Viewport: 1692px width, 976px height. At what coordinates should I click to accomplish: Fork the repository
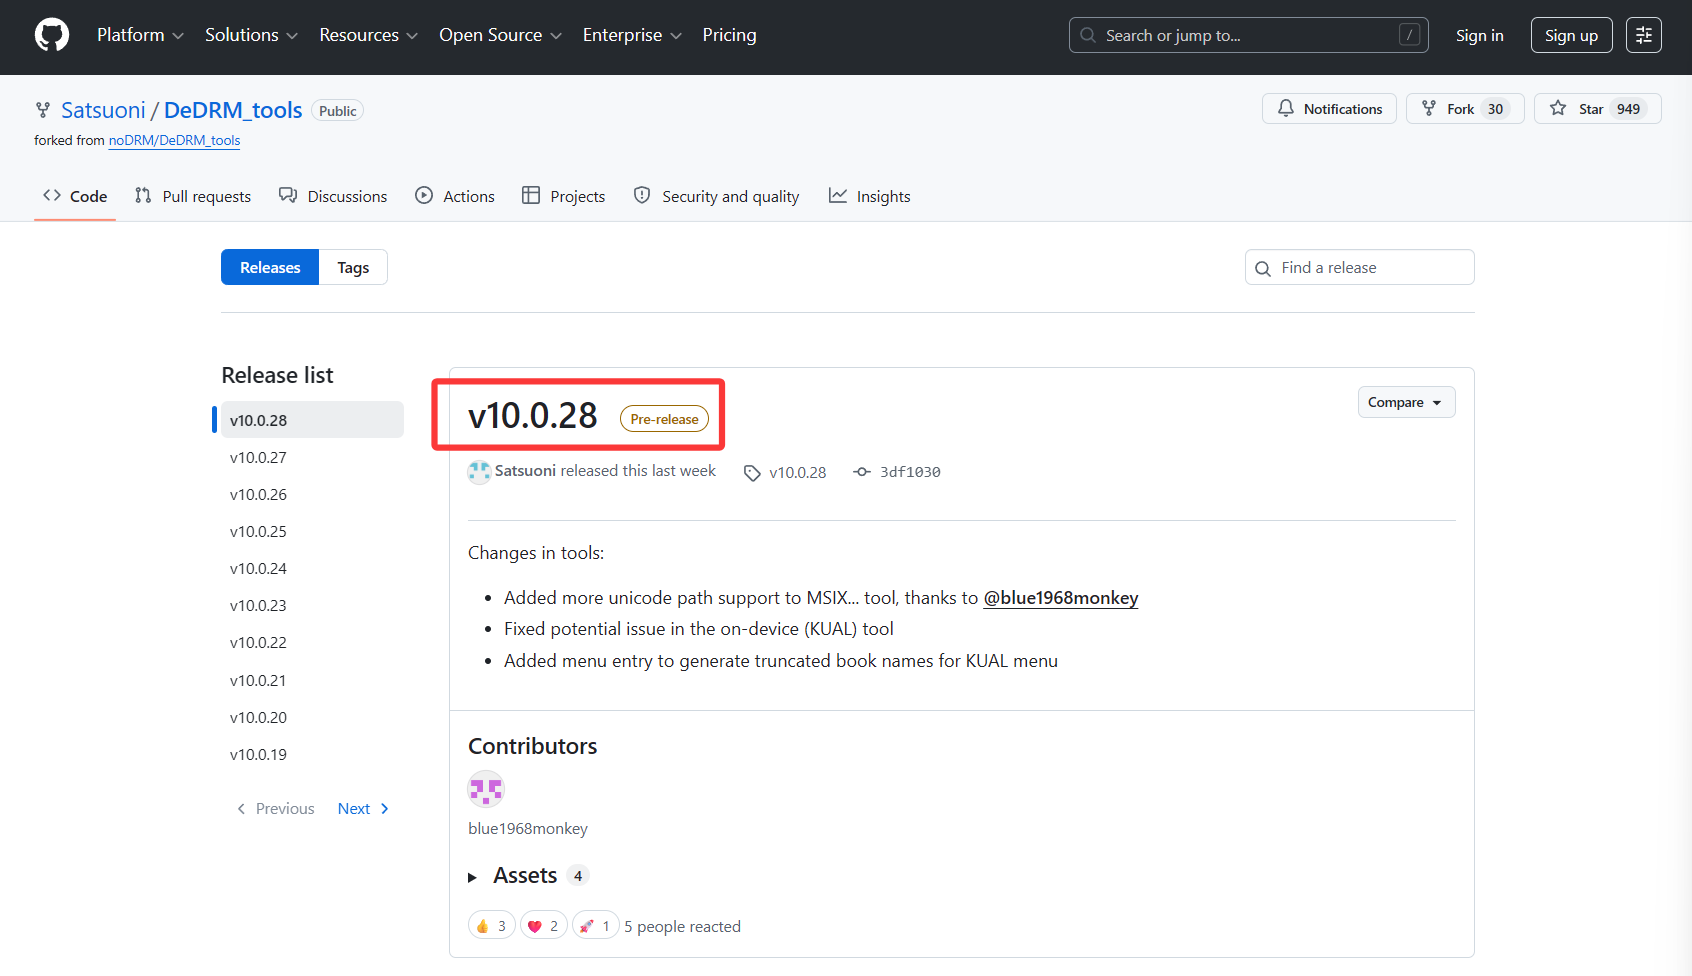click(x=1465, y=109)
